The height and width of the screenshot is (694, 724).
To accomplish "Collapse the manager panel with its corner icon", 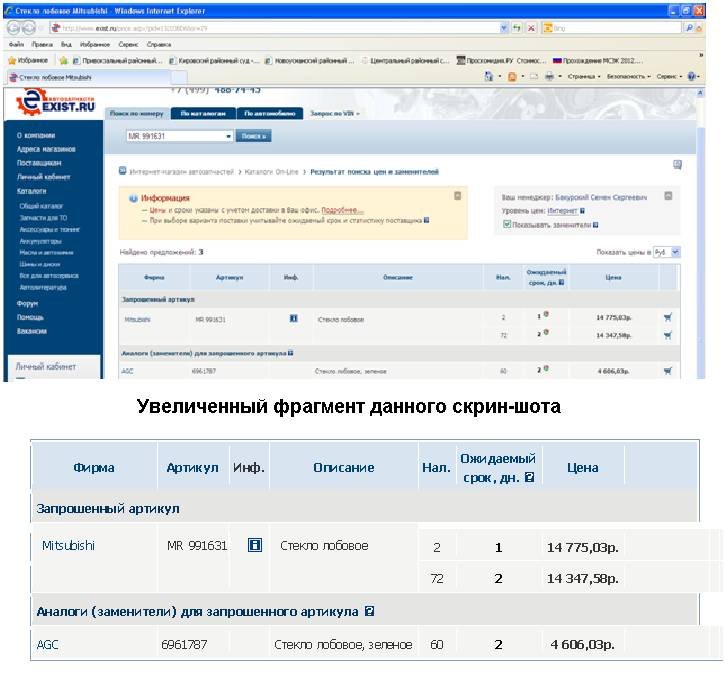I will 668,196.
